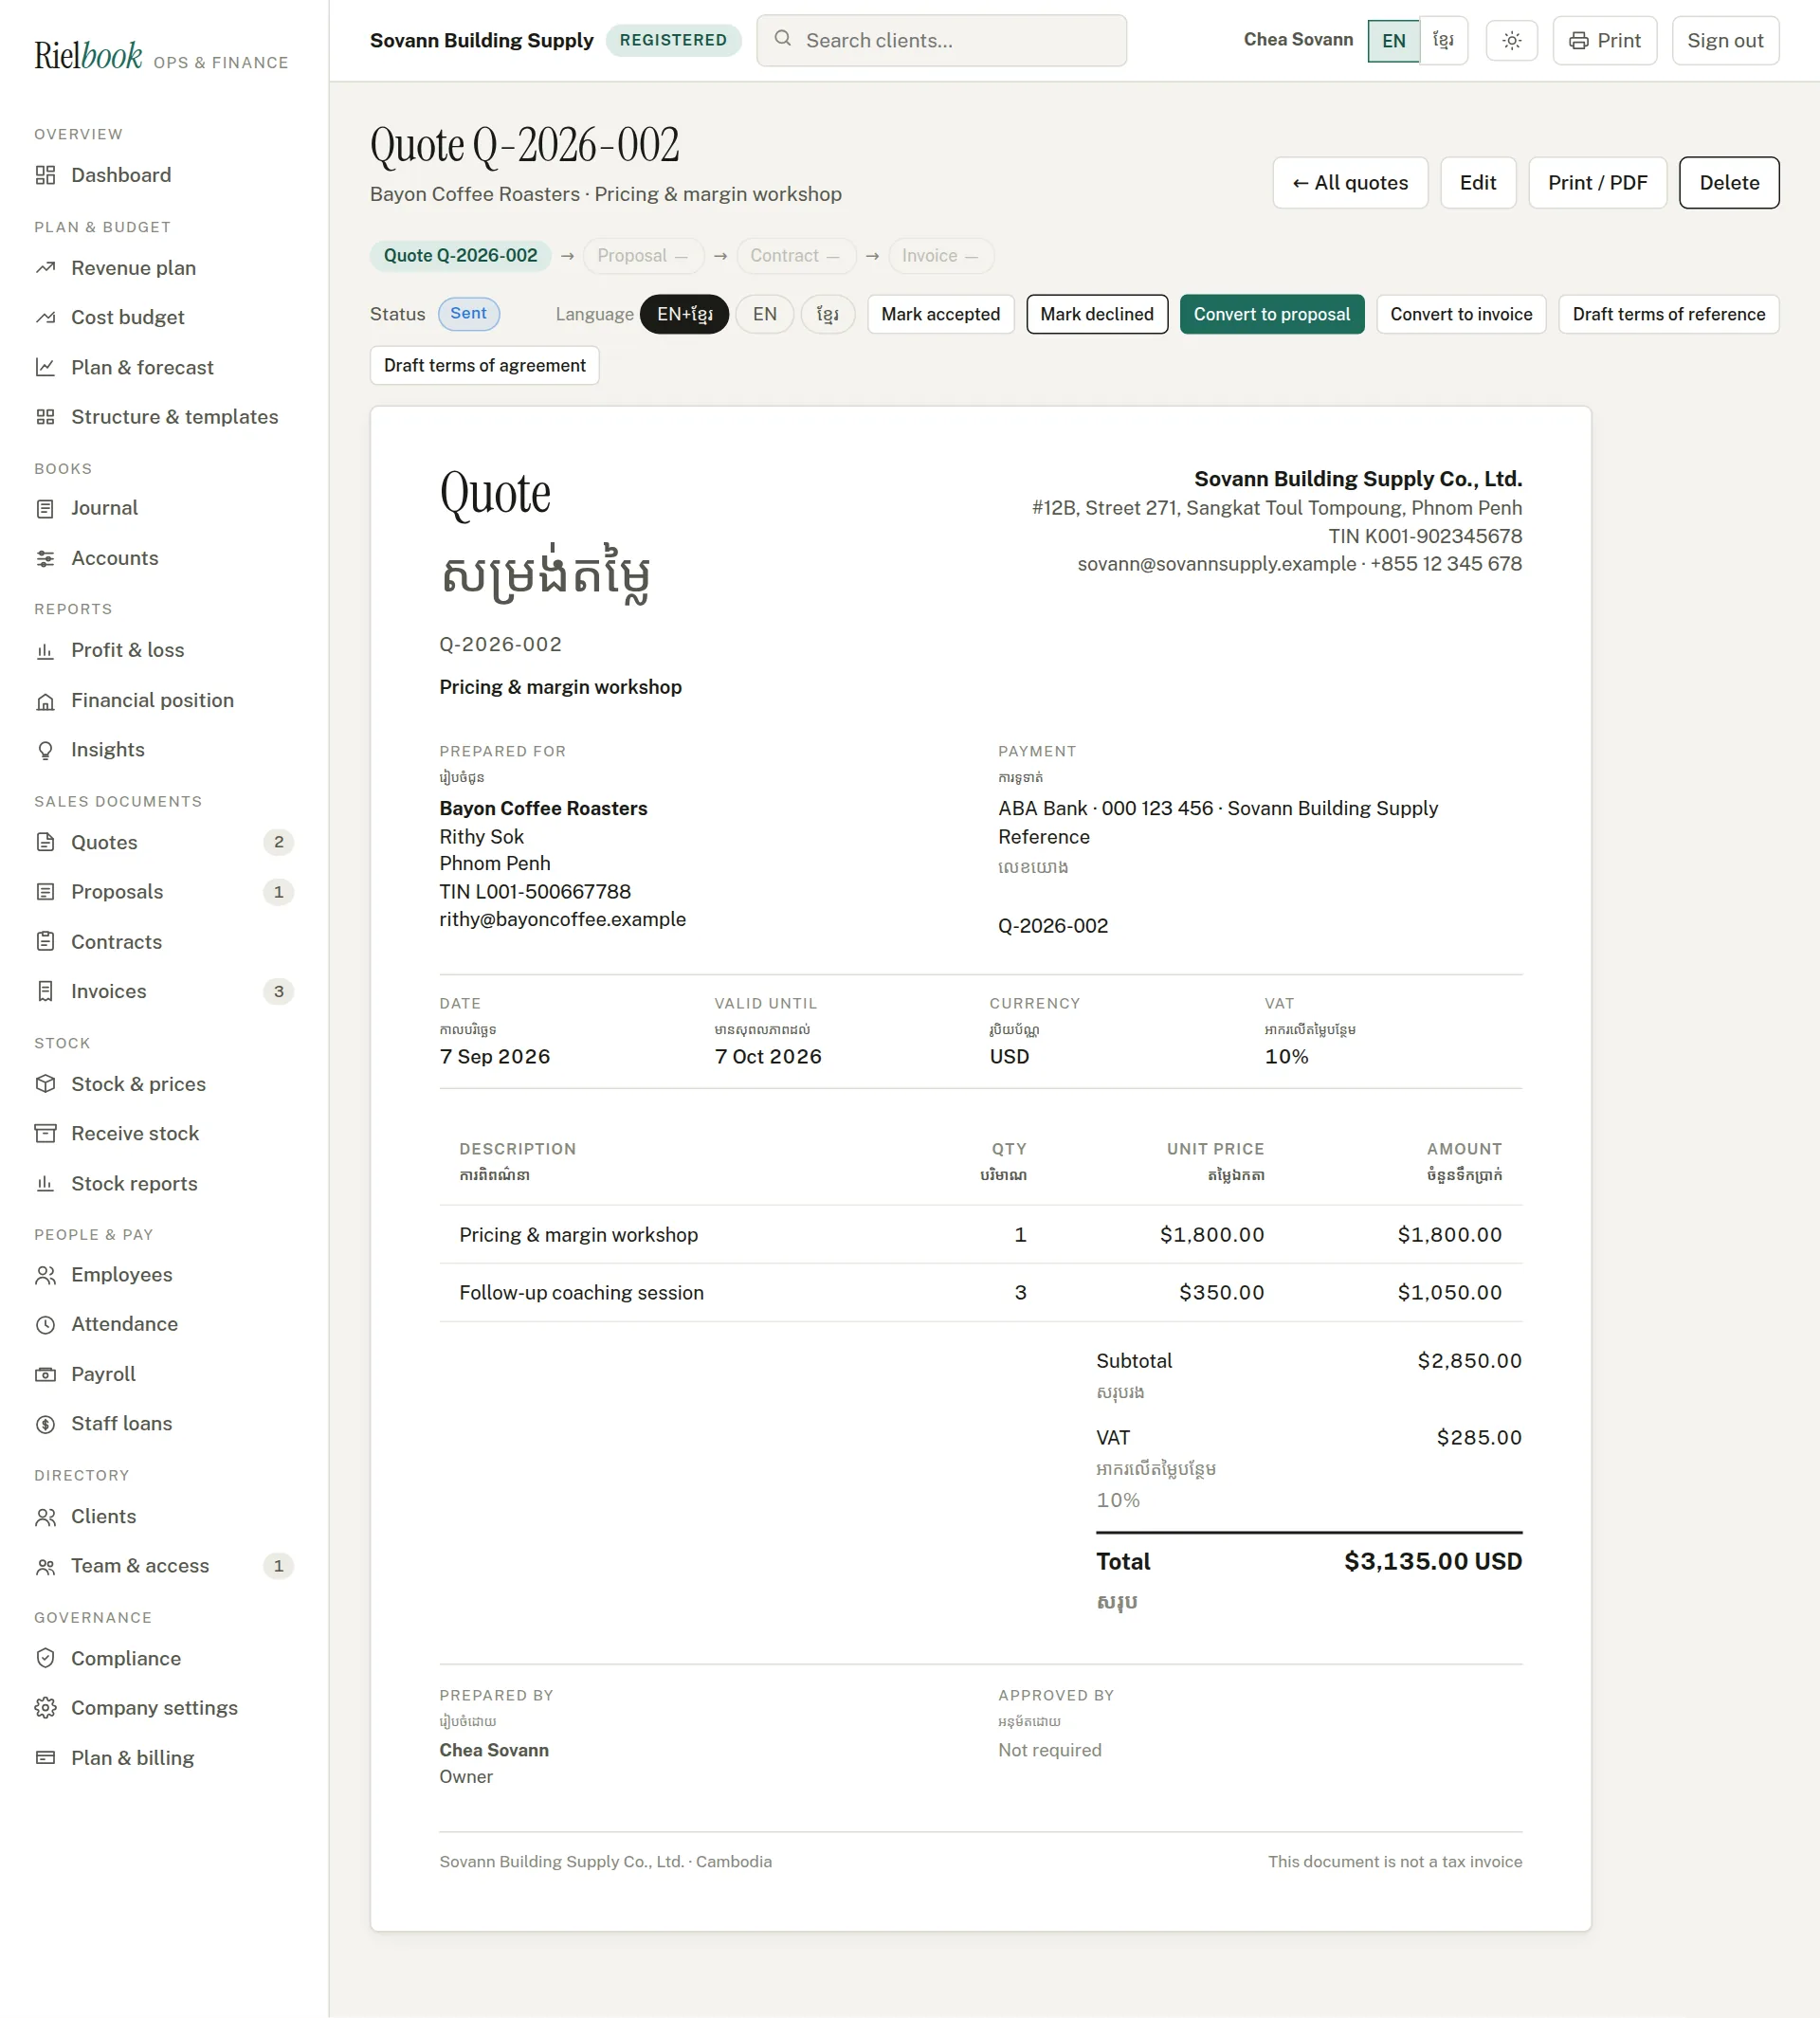Click Convert to invoice button
The height and width of the screenshot is (2018, 1820).
(x=1460, y=314)
